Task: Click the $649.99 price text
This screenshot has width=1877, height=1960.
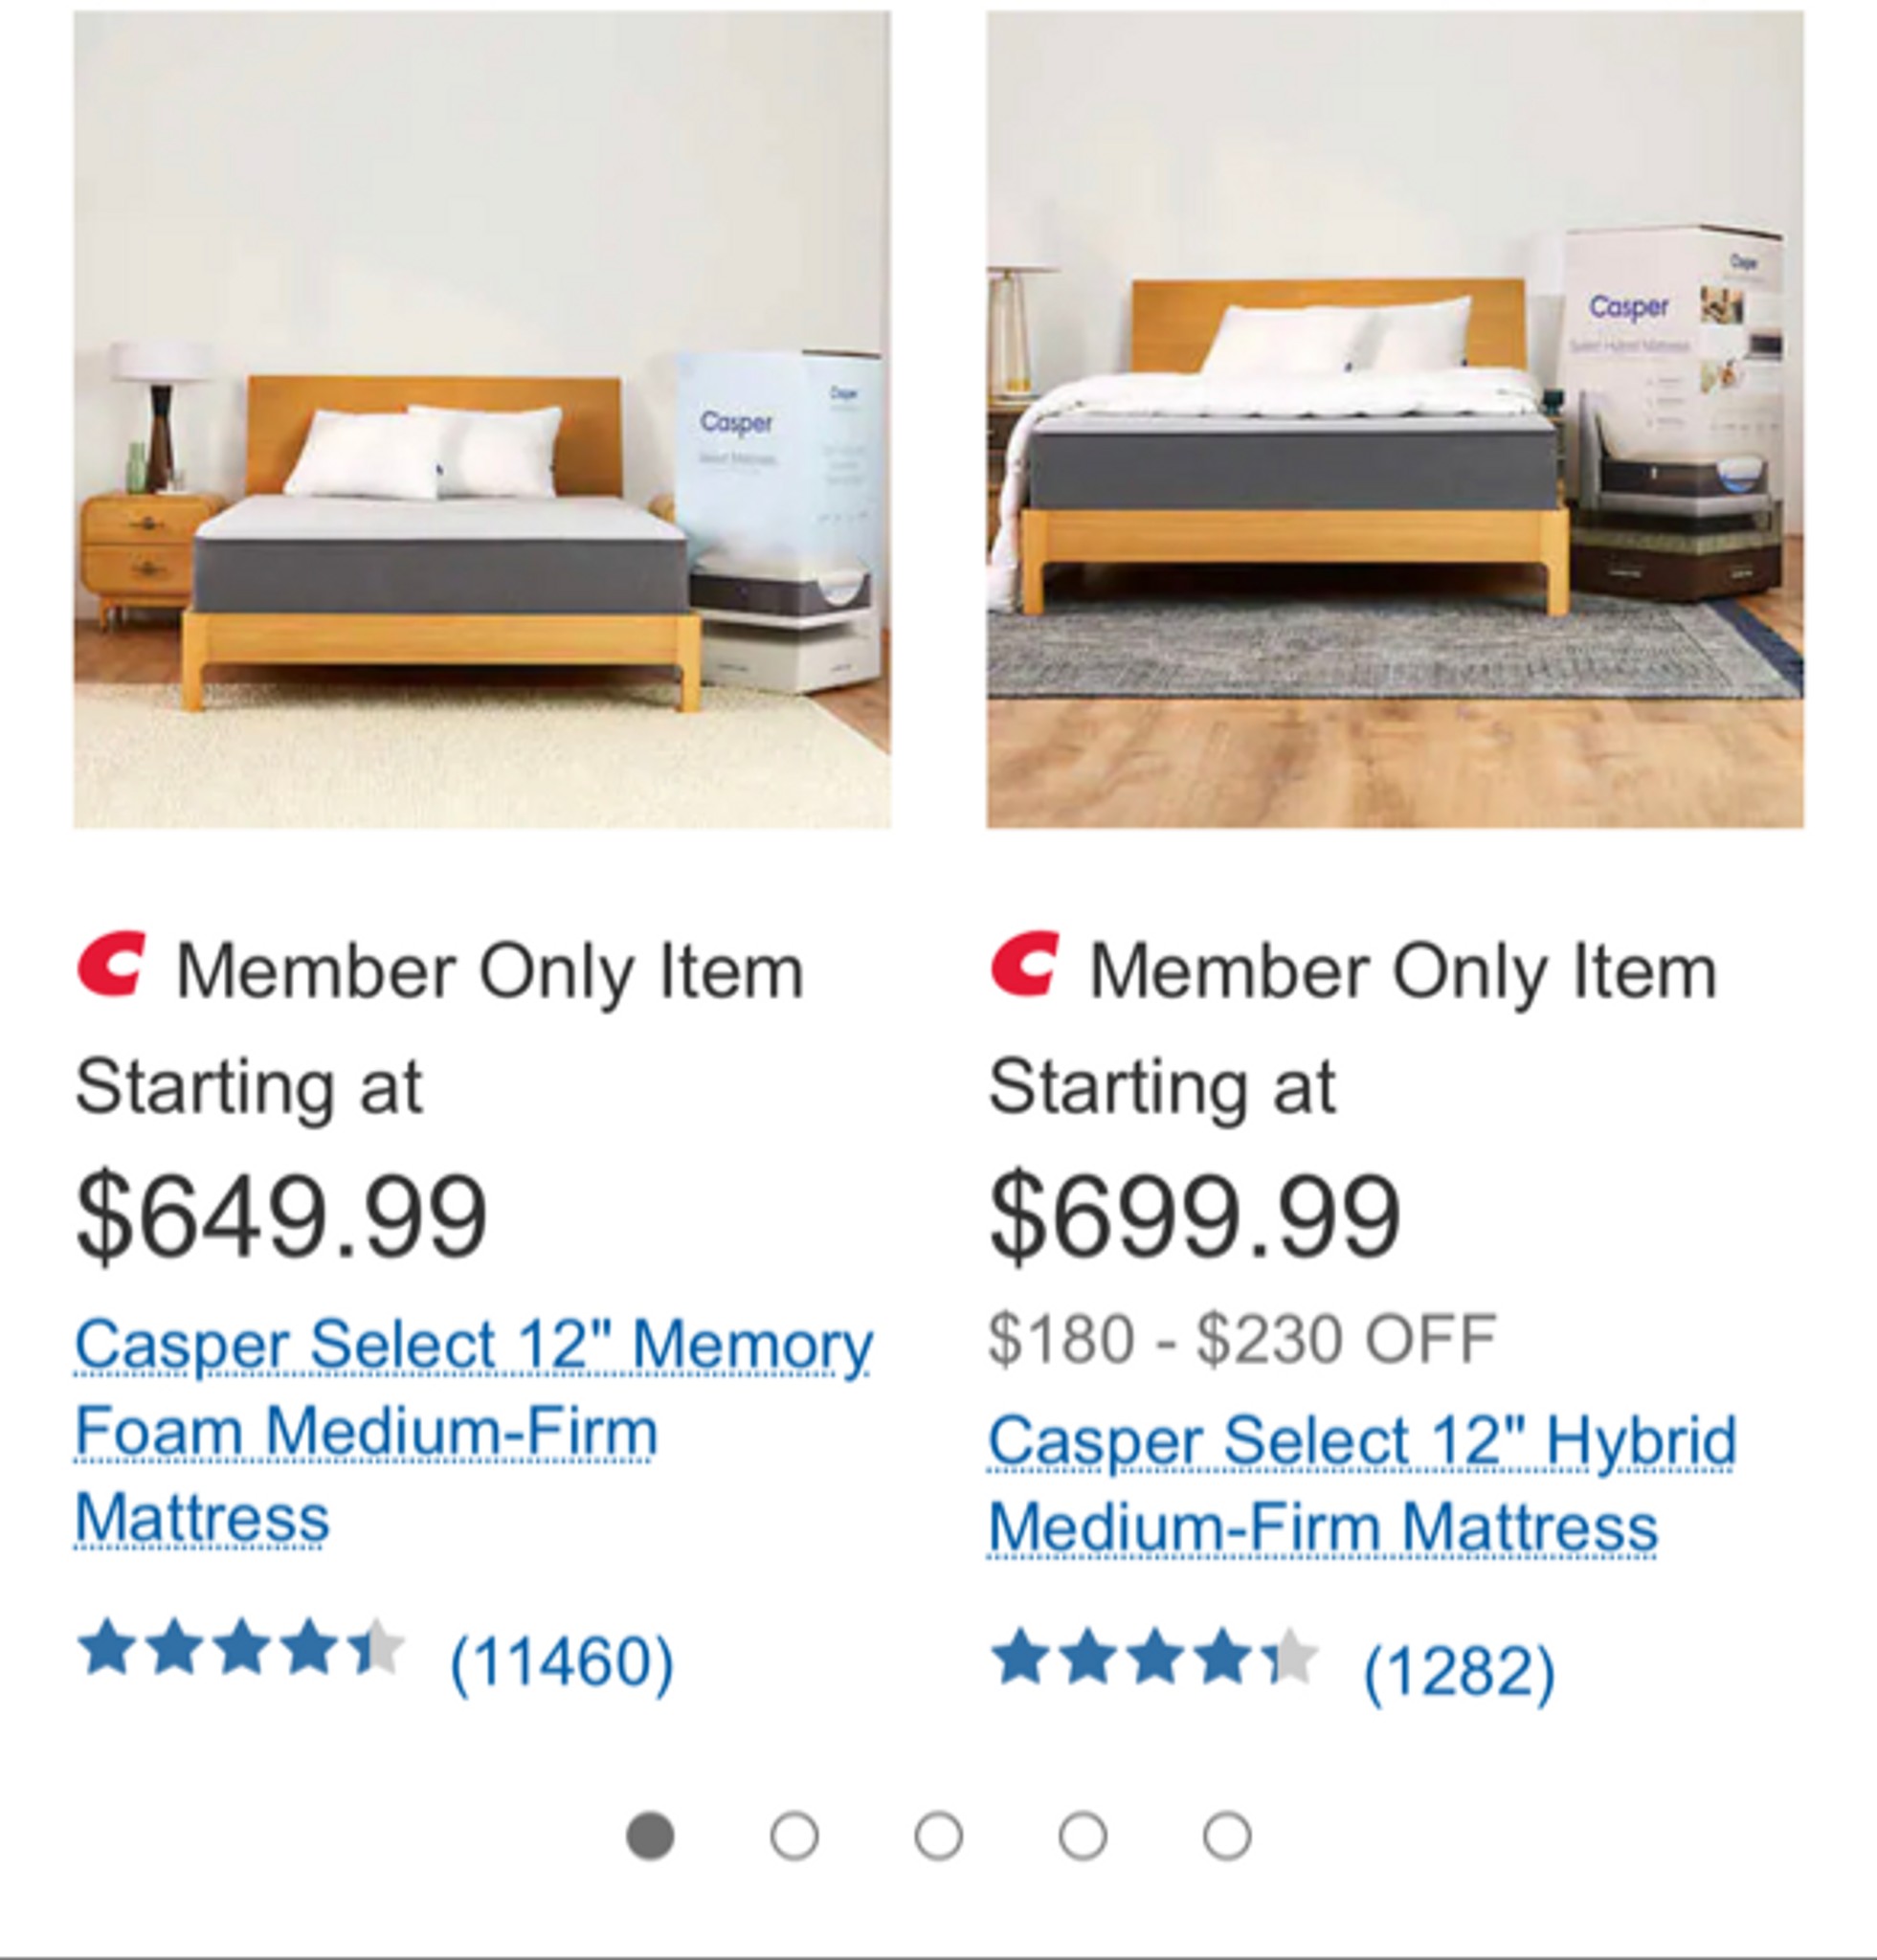Action: point(282,1216)
